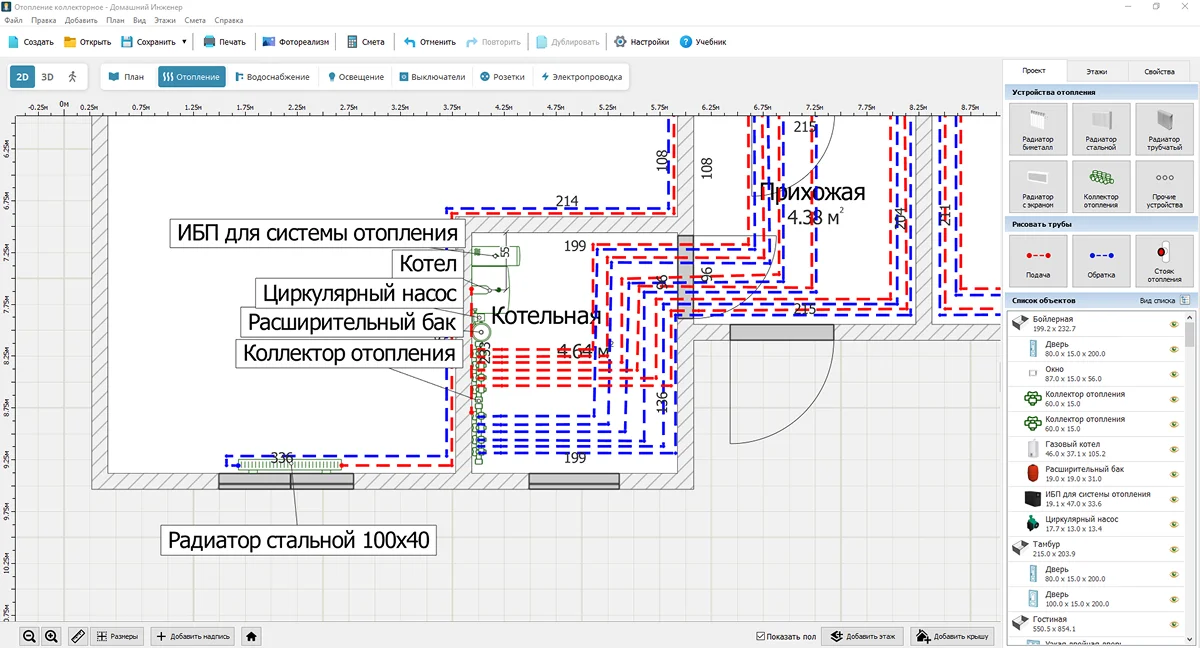Switch to walk-through person view
The width and height of the screenshot is (1200, 648).
pyautogui.click(x=72, y=77)
